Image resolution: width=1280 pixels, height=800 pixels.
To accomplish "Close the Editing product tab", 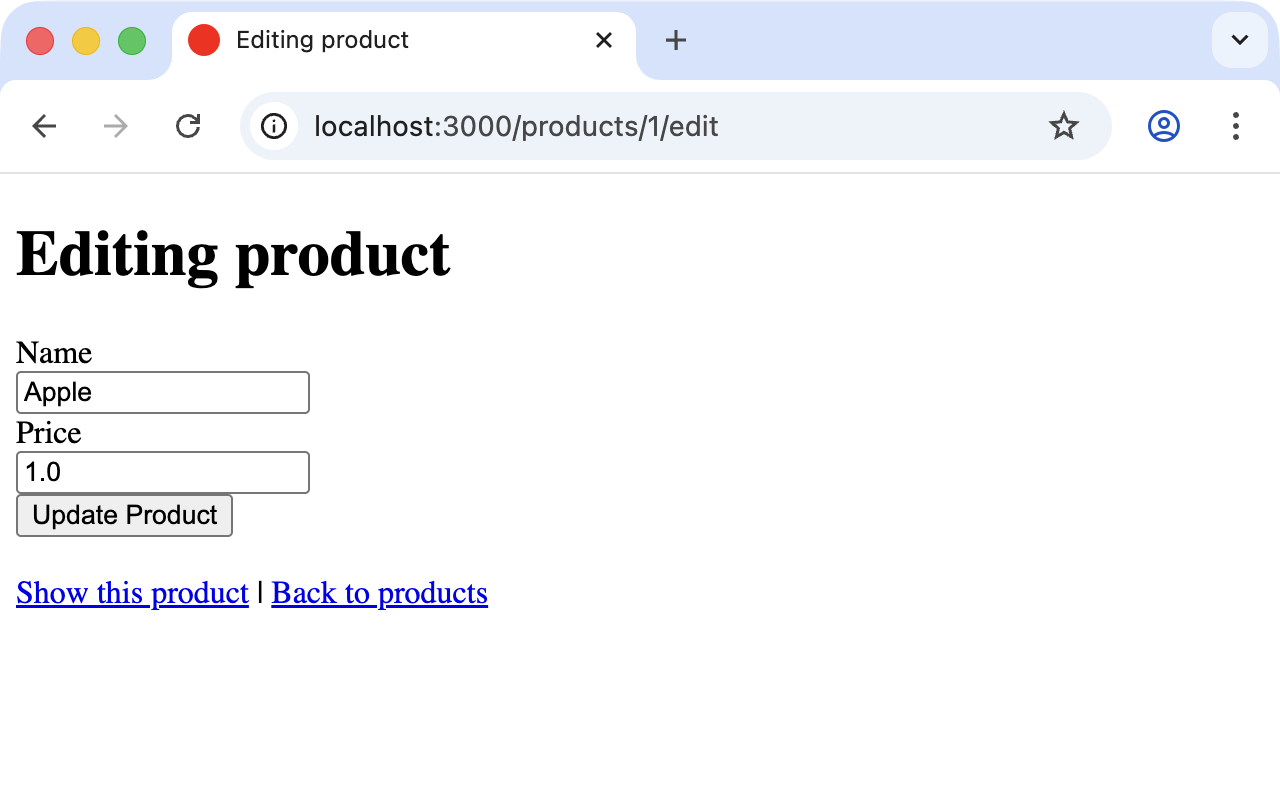I will 604,40.
